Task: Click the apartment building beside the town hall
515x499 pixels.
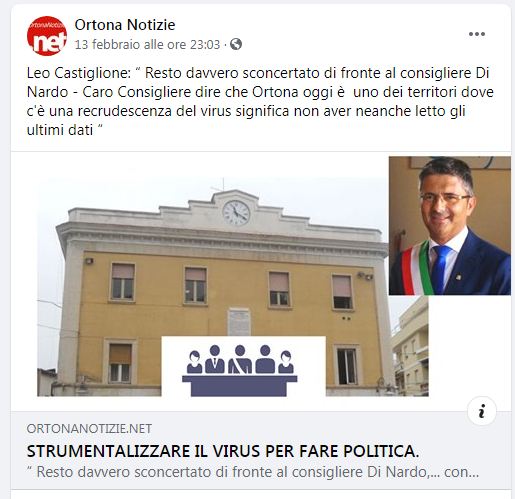Action: 410,347
